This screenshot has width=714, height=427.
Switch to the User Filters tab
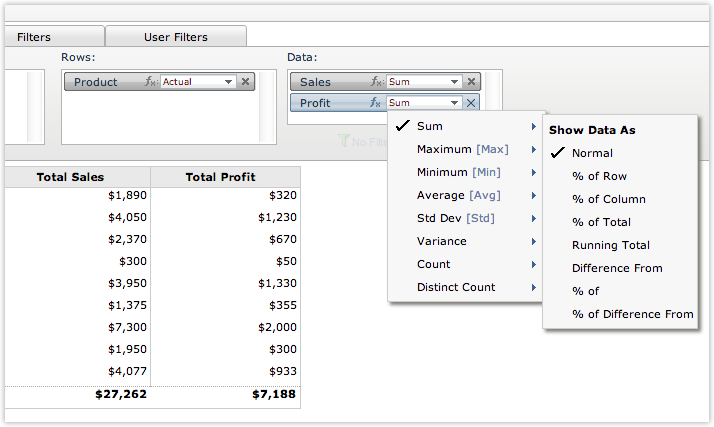coord(176,37)
